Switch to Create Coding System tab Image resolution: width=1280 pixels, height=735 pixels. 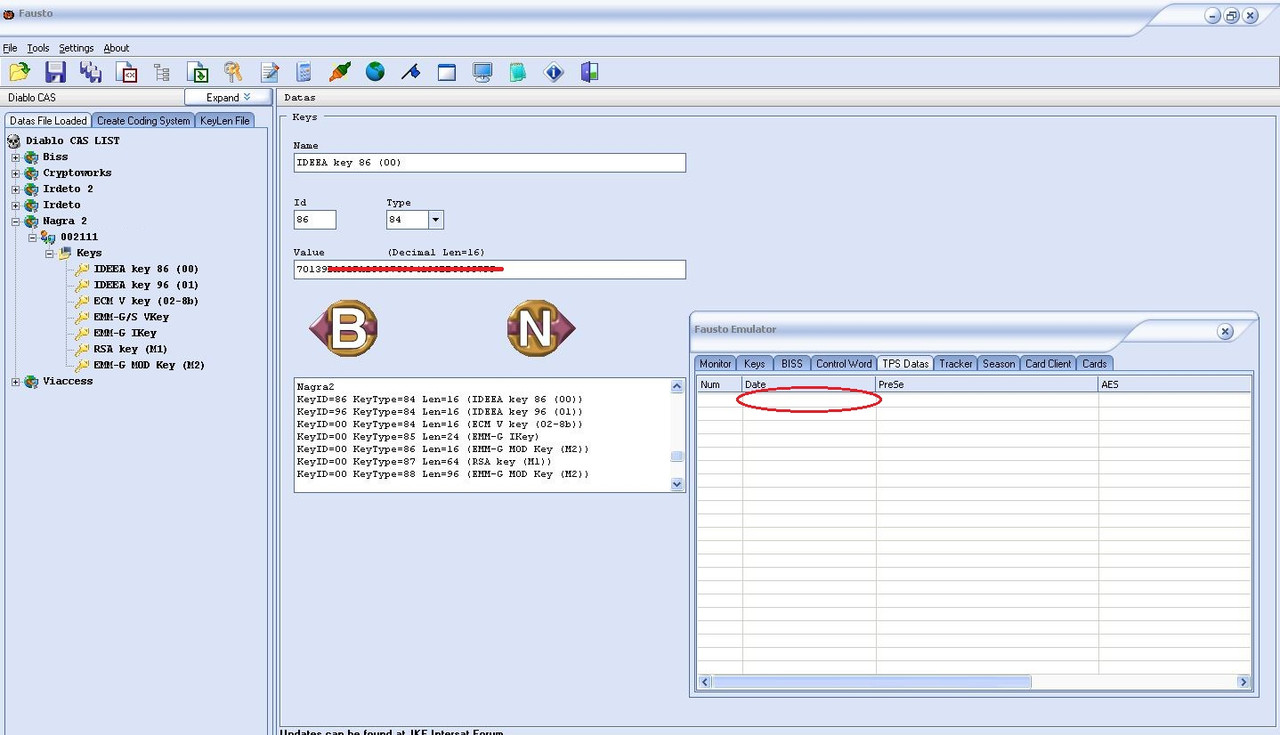click(143, 120)
